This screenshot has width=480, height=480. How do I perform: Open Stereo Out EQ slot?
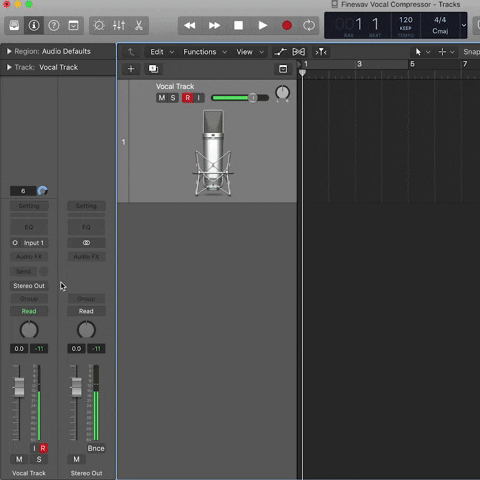(x=86, y=227)
